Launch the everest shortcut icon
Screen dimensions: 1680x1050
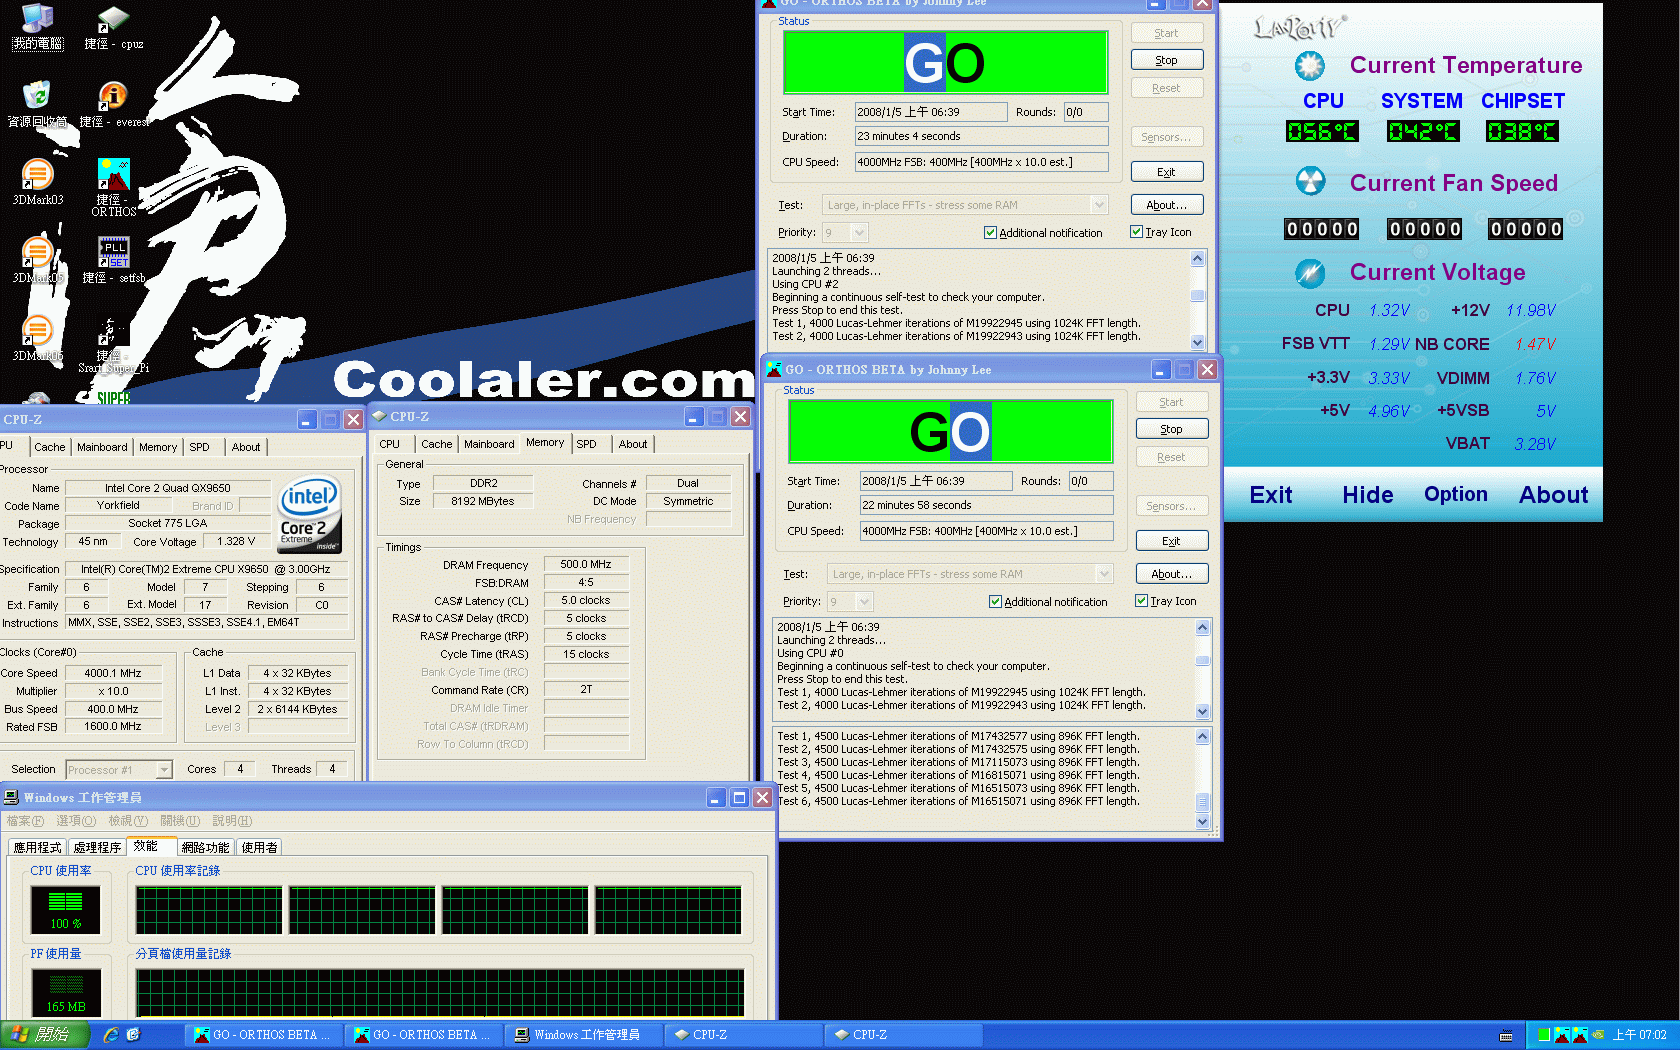coord(113,105)
